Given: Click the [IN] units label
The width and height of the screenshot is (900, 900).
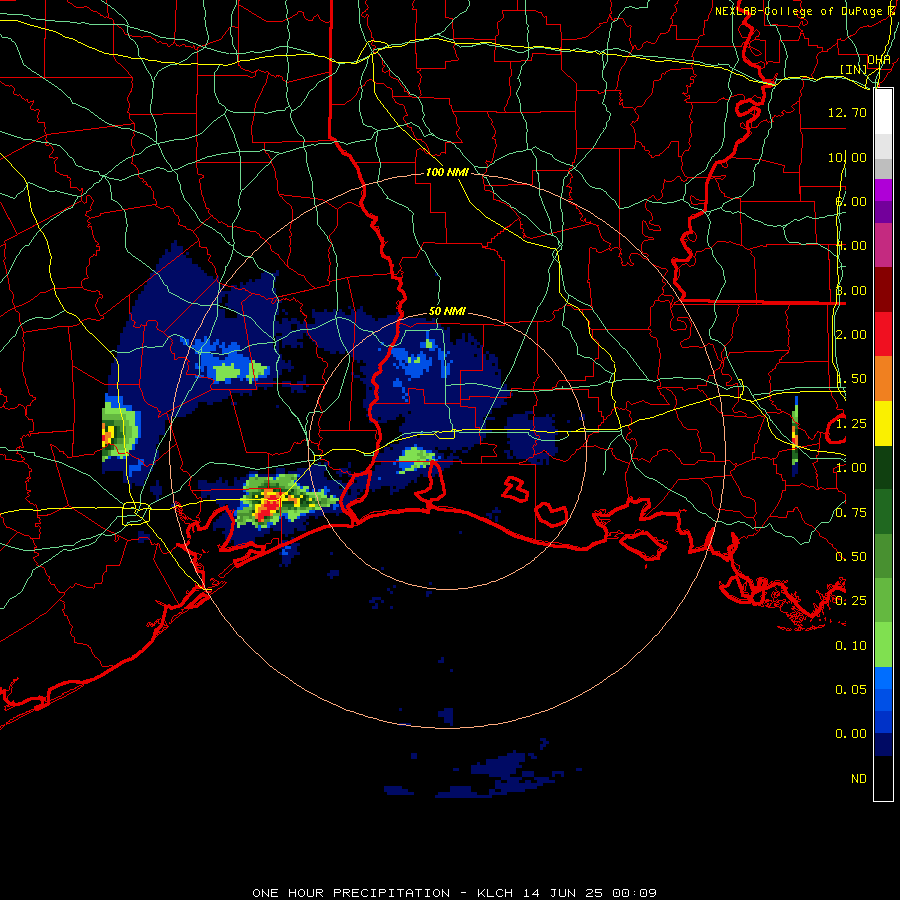Looking at the screenshot, I should click(x=853, y=69).
